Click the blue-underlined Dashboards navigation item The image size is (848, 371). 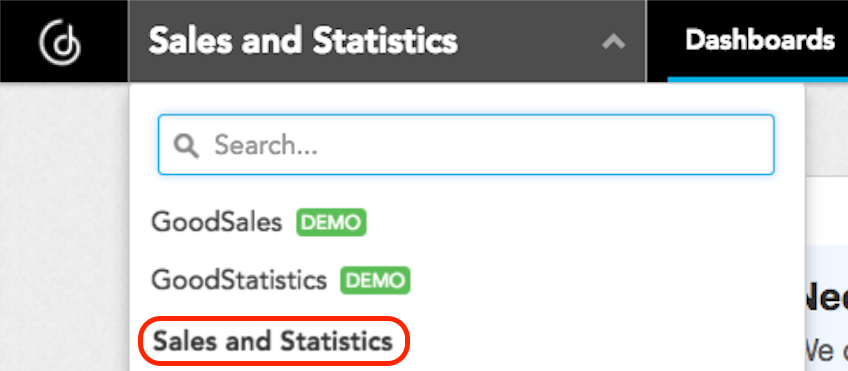point(759,40)
